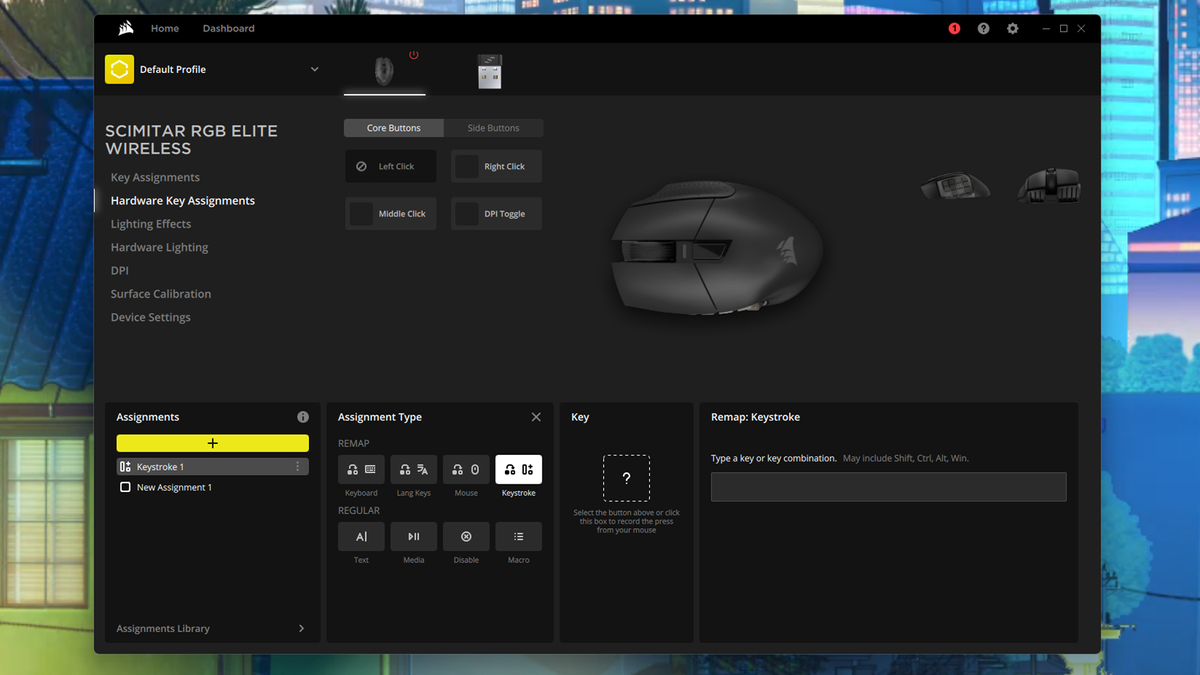Viewport: 1200px width, 675px height.
Task: Open the Keystroke 1 three-dot menu
Action: pos(297,467)
